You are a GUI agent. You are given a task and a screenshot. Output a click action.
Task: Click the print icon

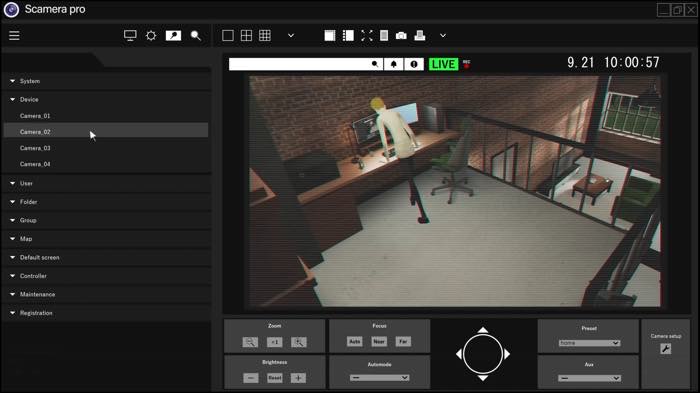coord(420,35)
